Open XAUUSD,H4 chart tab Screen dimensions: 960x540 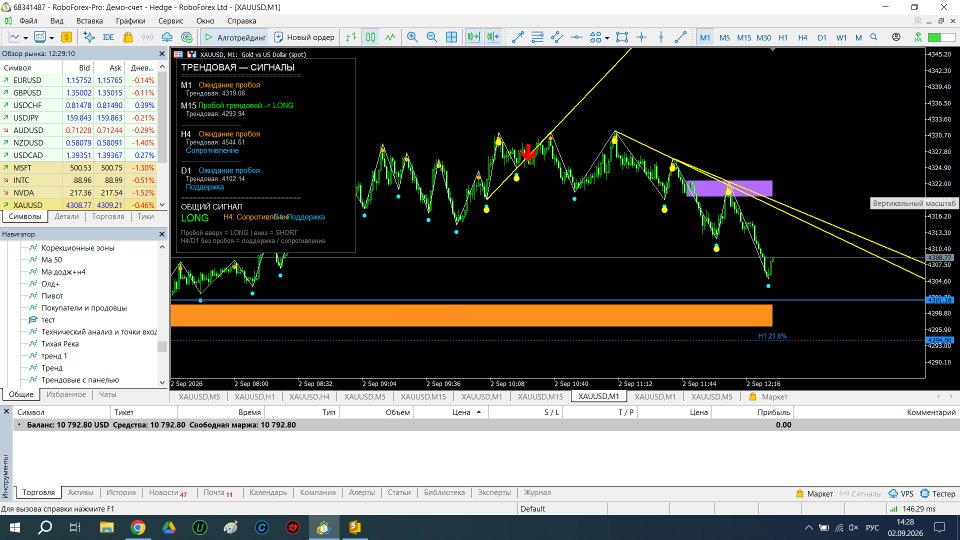(x=309, y=397)
